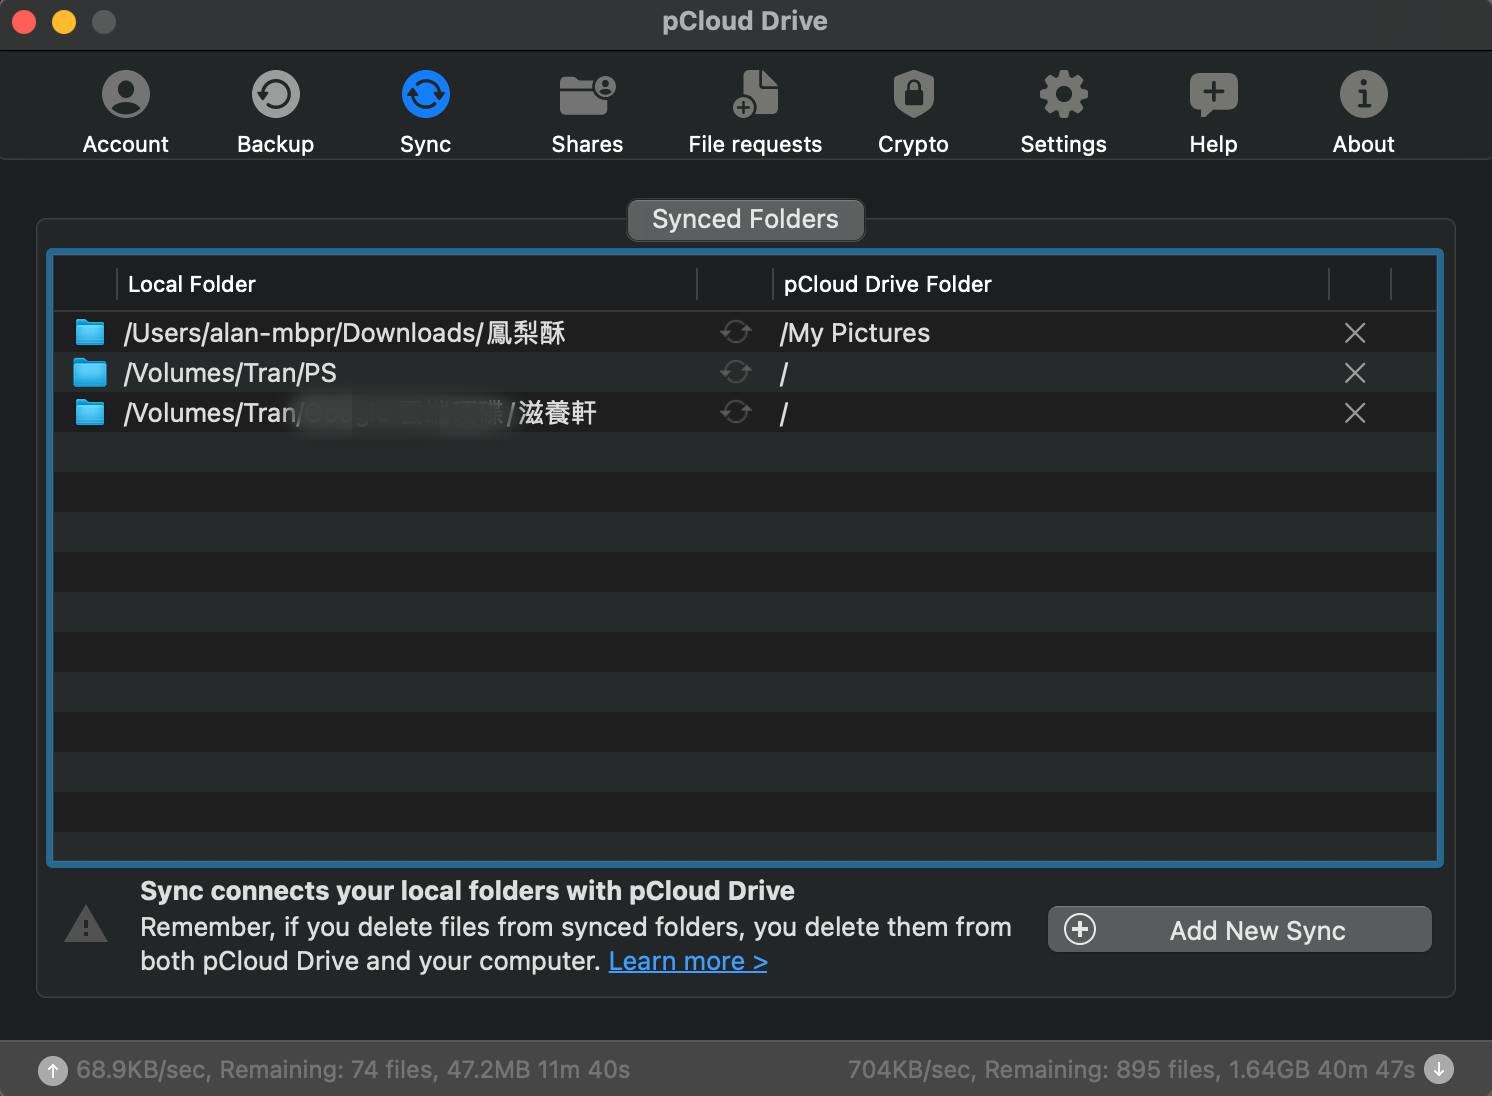Open the Shares section
The image size is (1492, 1096).
point(587,112)
